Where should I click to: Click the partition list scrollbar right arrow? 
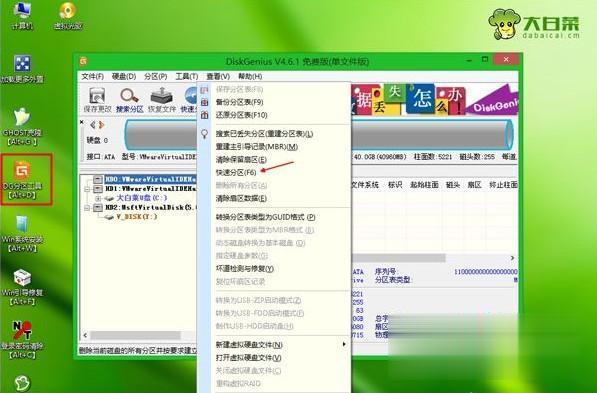(512, 258)
